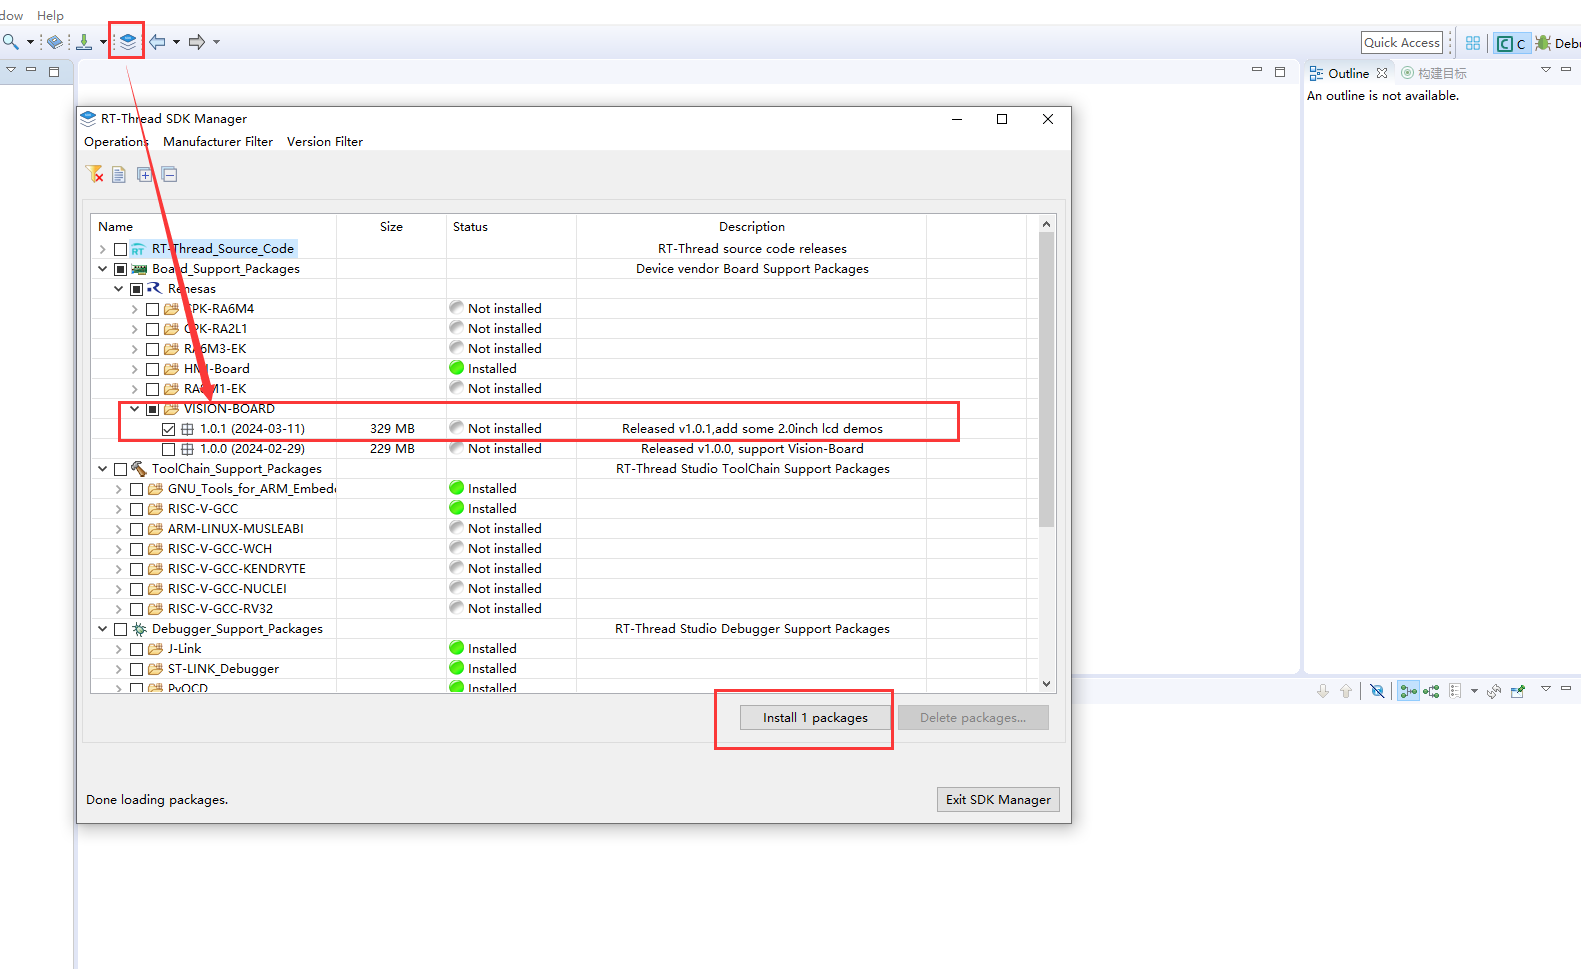
Task: Check the ToolChain_Support_Packages checkbox
Action: pos(121,469)
